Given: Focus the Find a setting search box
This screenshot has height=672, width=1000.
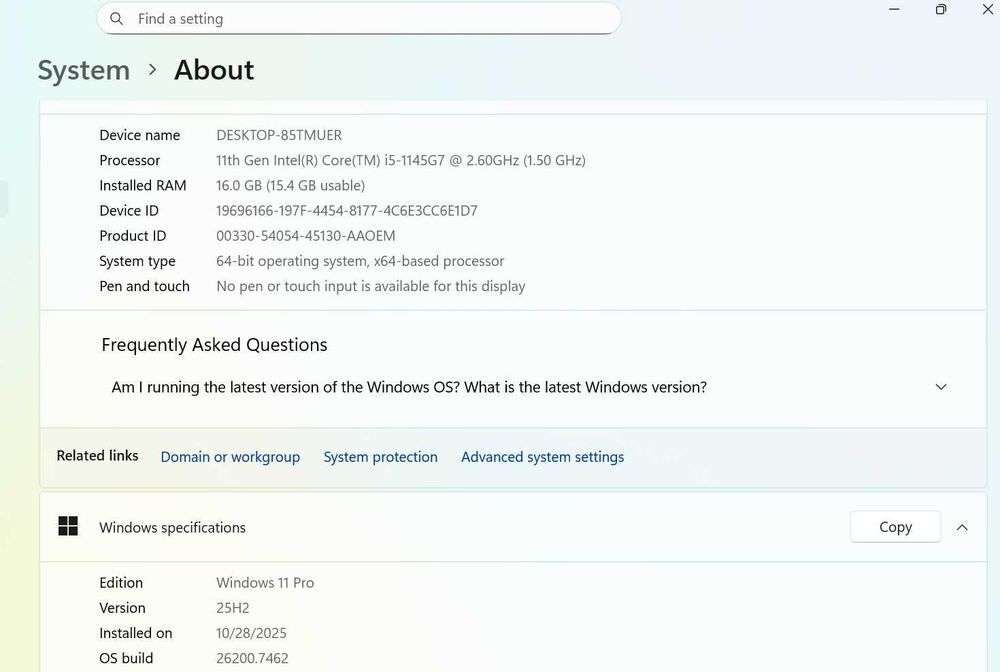Looking at the screenshot, I should tap(358, 18).
